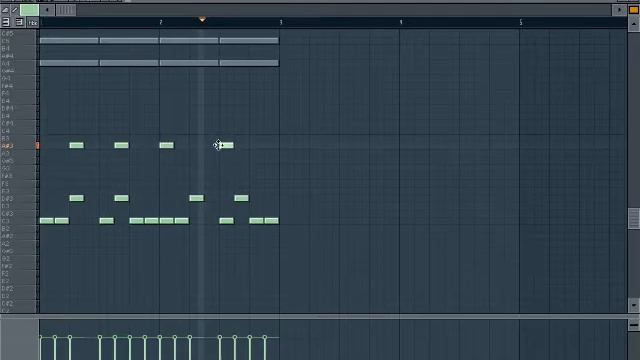Select the second long A4 note
640x360 pixels.
129,63
